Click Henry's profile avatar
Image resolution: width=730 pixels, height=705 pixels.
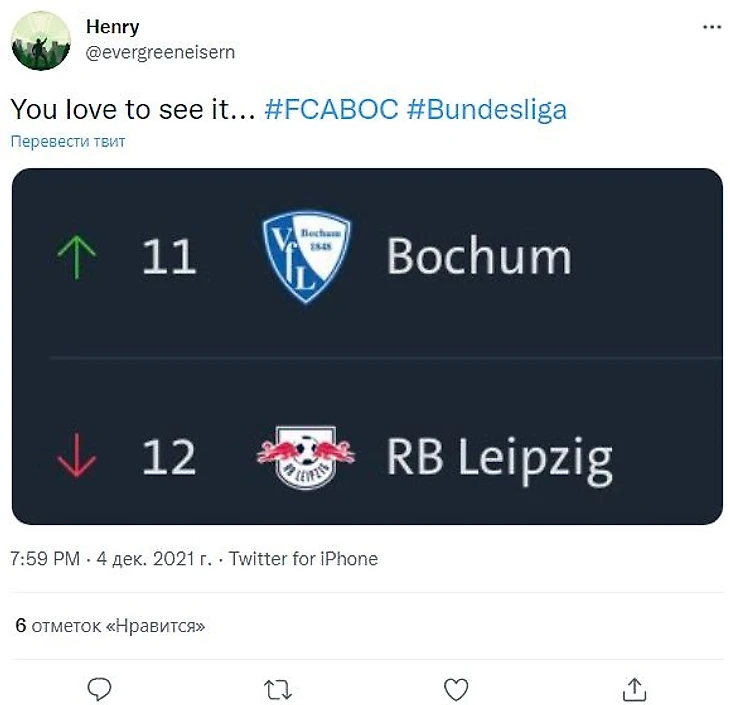pos(40,41)
